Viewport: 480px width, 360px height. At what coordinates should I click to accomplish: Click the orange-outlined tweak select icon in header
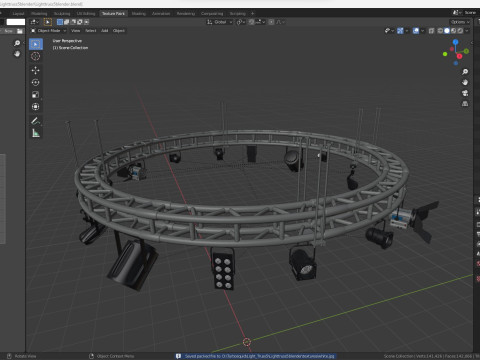pyautogui.click(x=48, y=22)
